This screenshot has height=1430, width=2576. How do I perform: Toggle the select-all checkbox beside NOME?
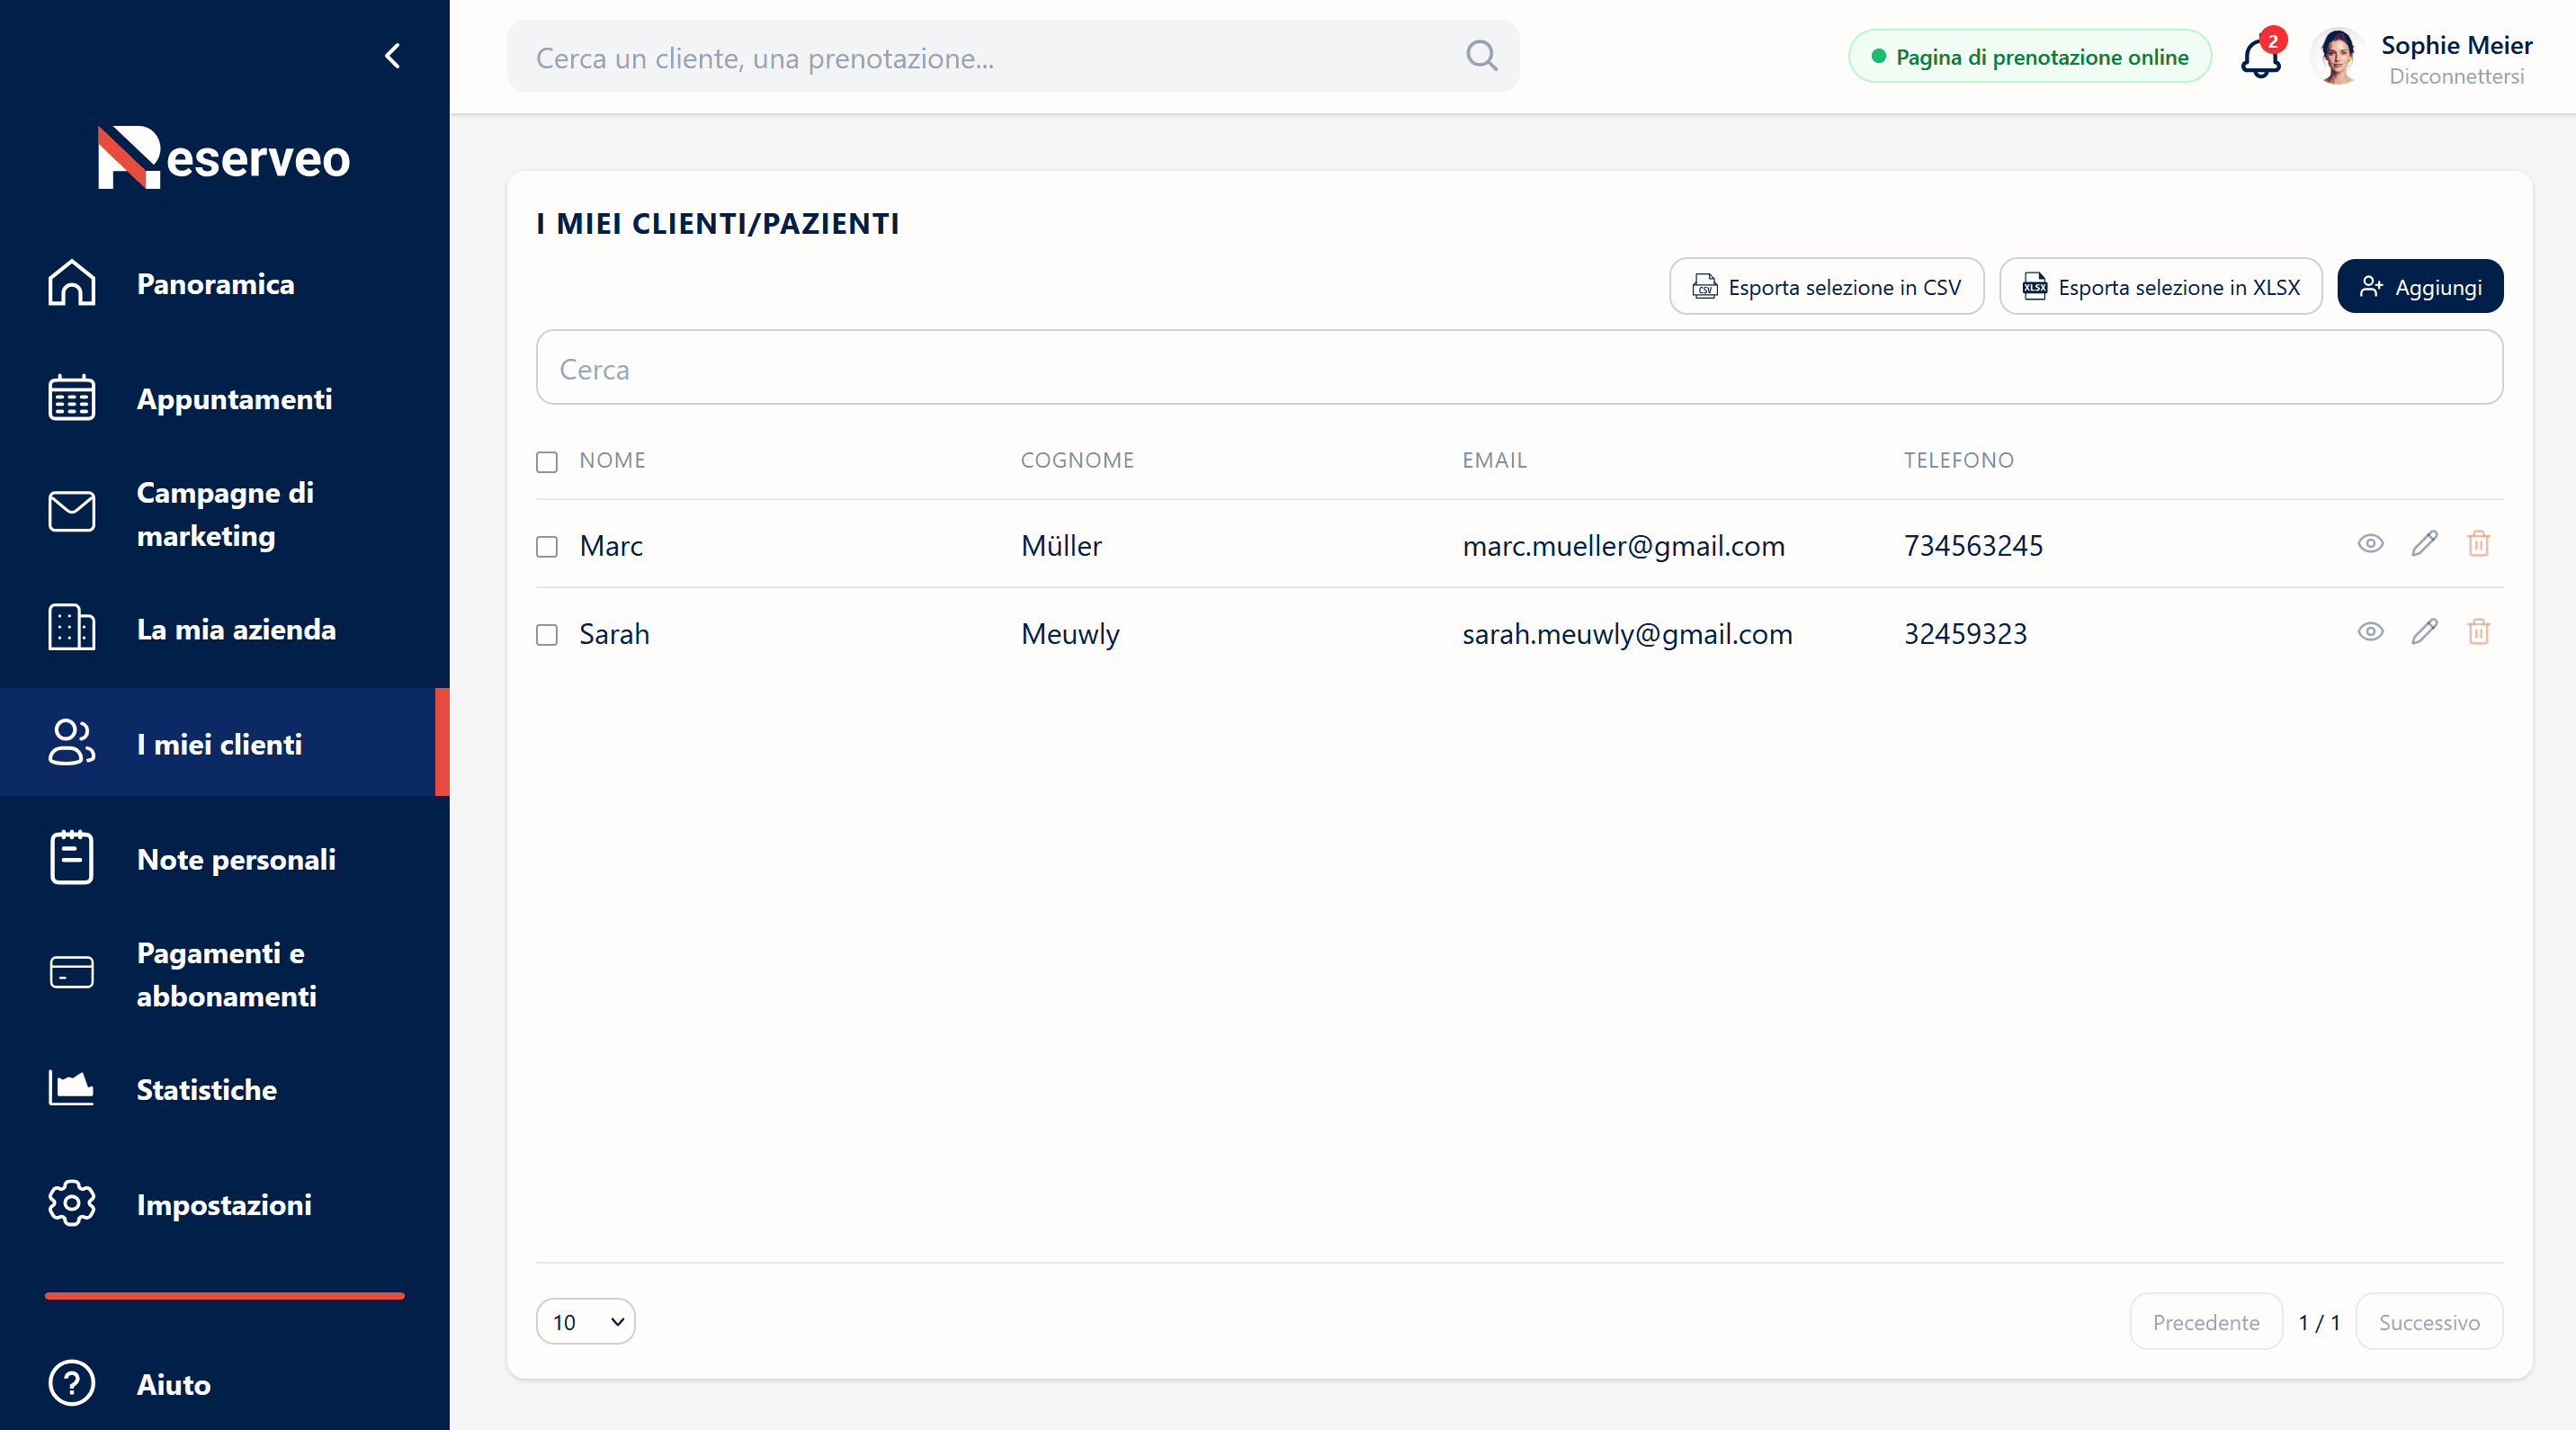point(546,461)
